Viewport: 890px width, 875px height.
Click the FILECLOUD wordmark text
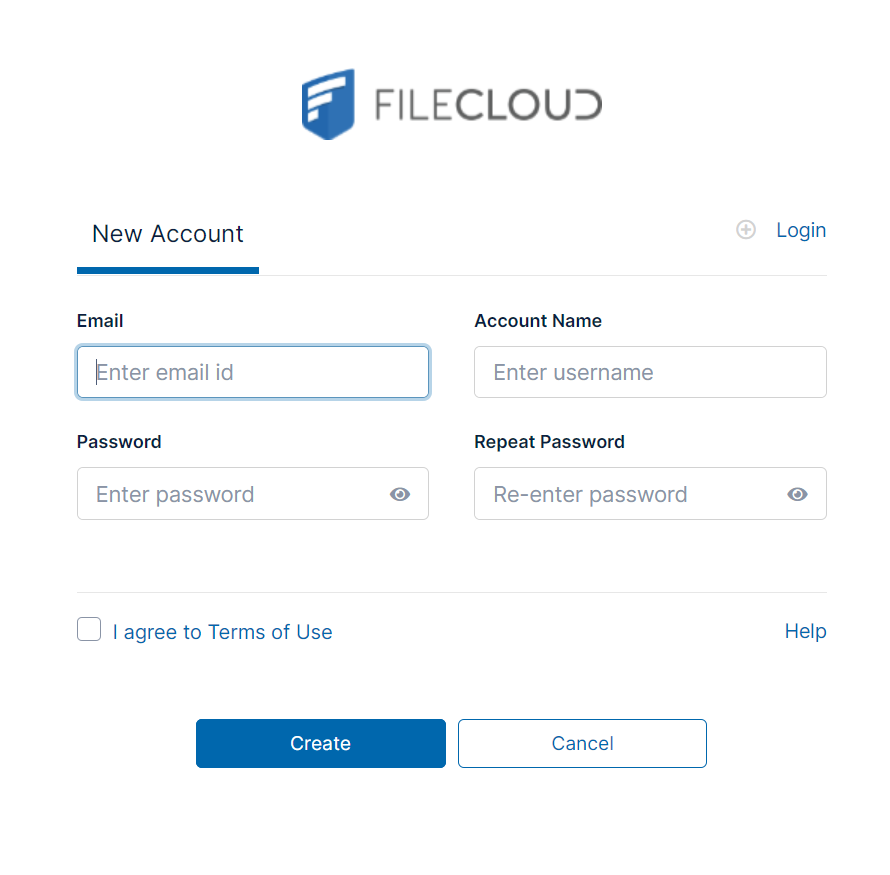(488, 105)
